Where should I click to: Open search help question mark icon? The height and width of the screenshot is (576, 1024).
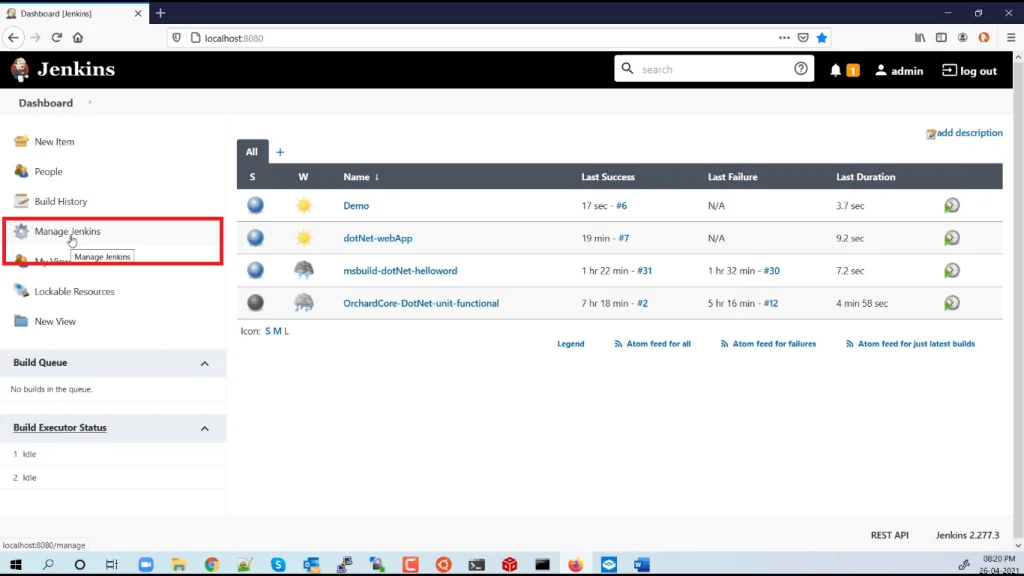click(801, 69)
